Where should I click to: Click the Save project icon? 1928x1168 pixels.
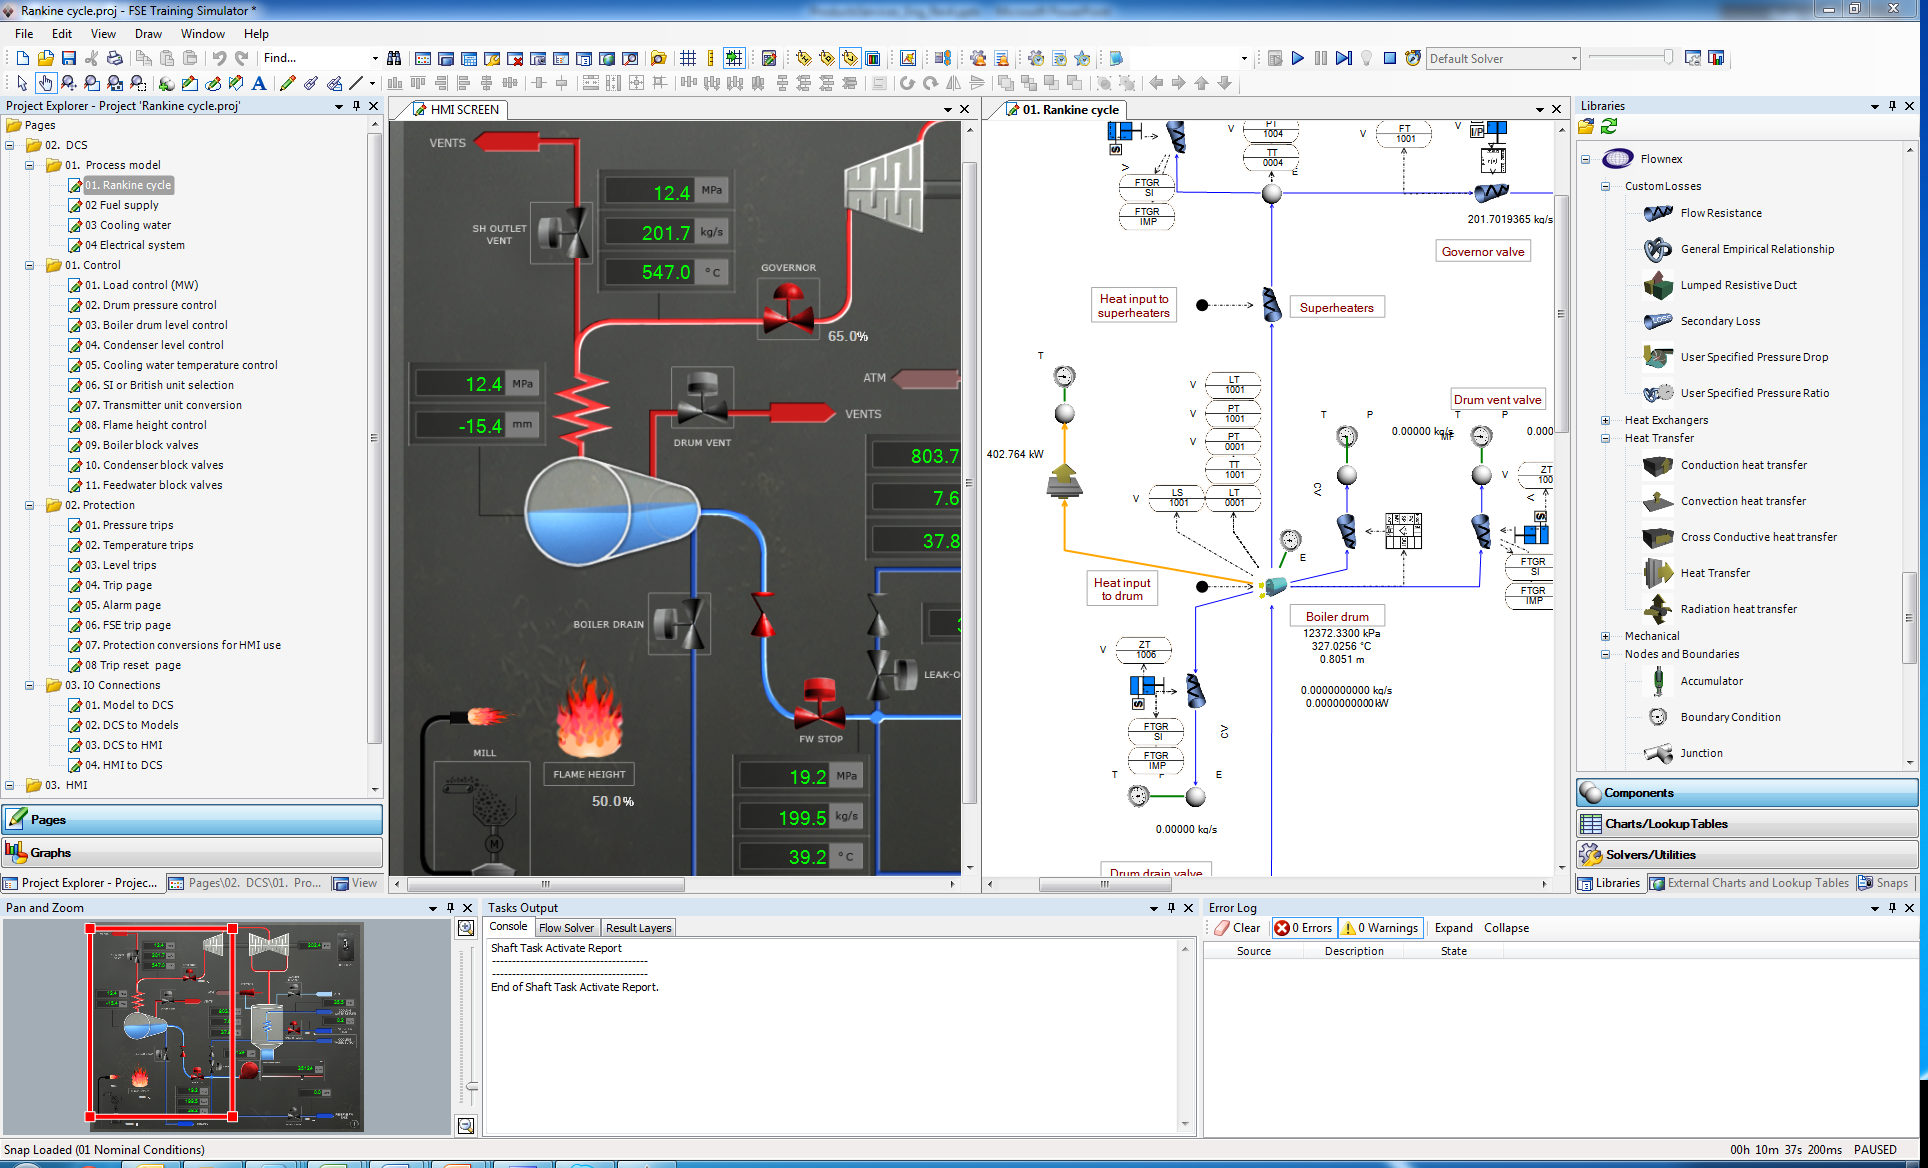(69, 58)
